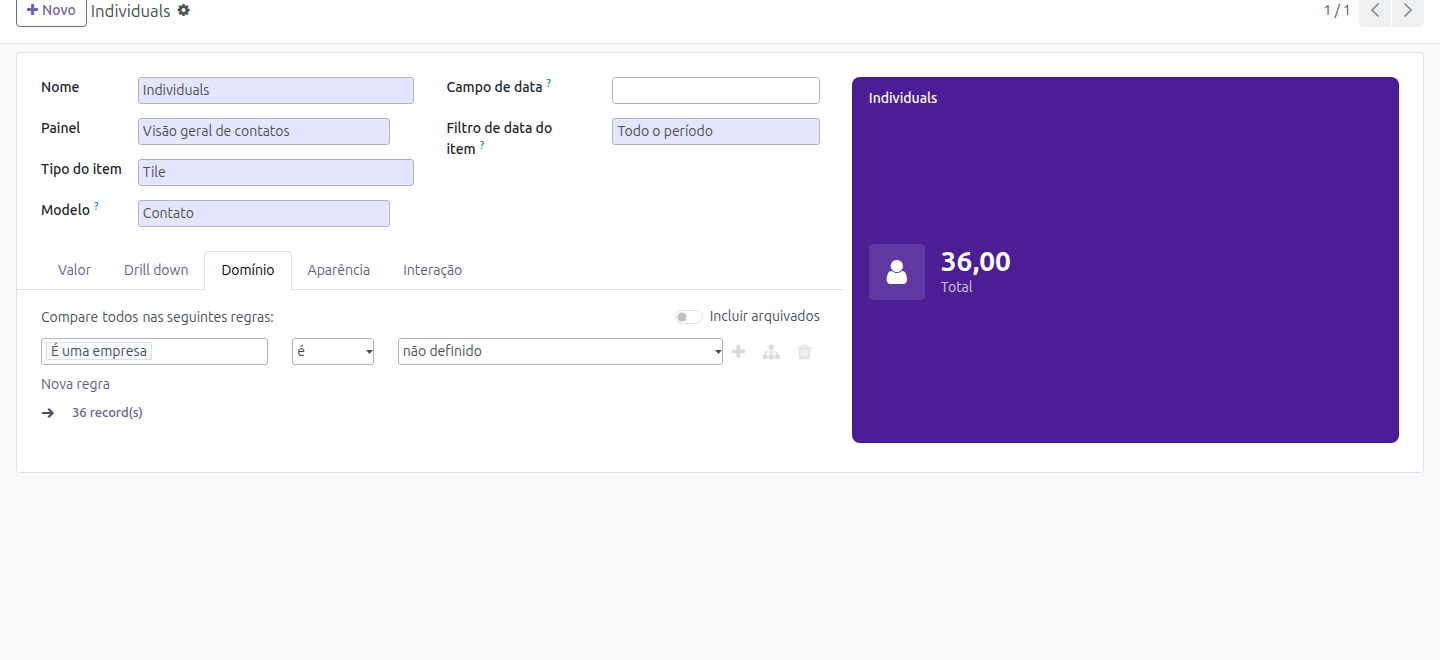This screenshot has height=660, width=1440.
Task: Toggle the Incluir arquivados switch
Action: [689, 317]
